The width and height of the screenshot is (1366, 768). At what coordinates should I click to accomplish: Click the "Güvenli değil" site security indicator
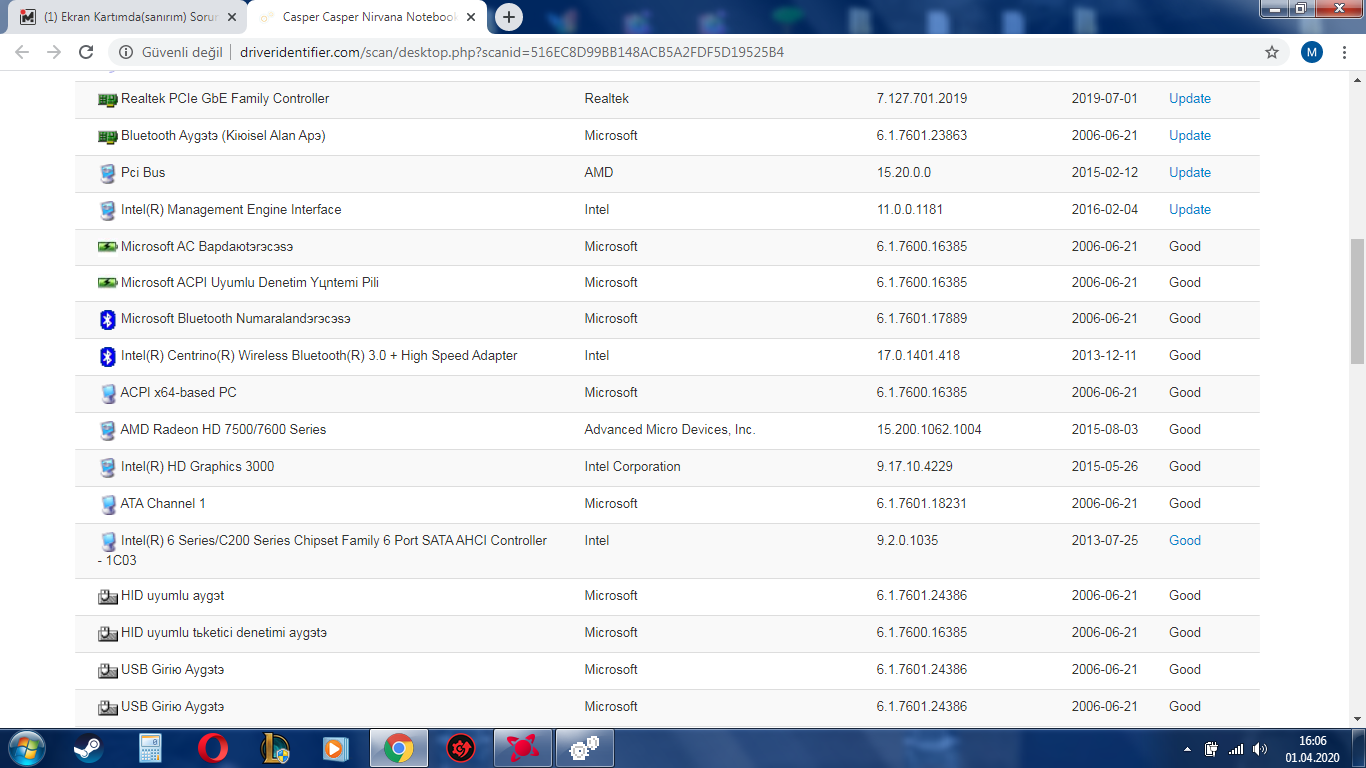pyautogui.click(x=169, y=52)
